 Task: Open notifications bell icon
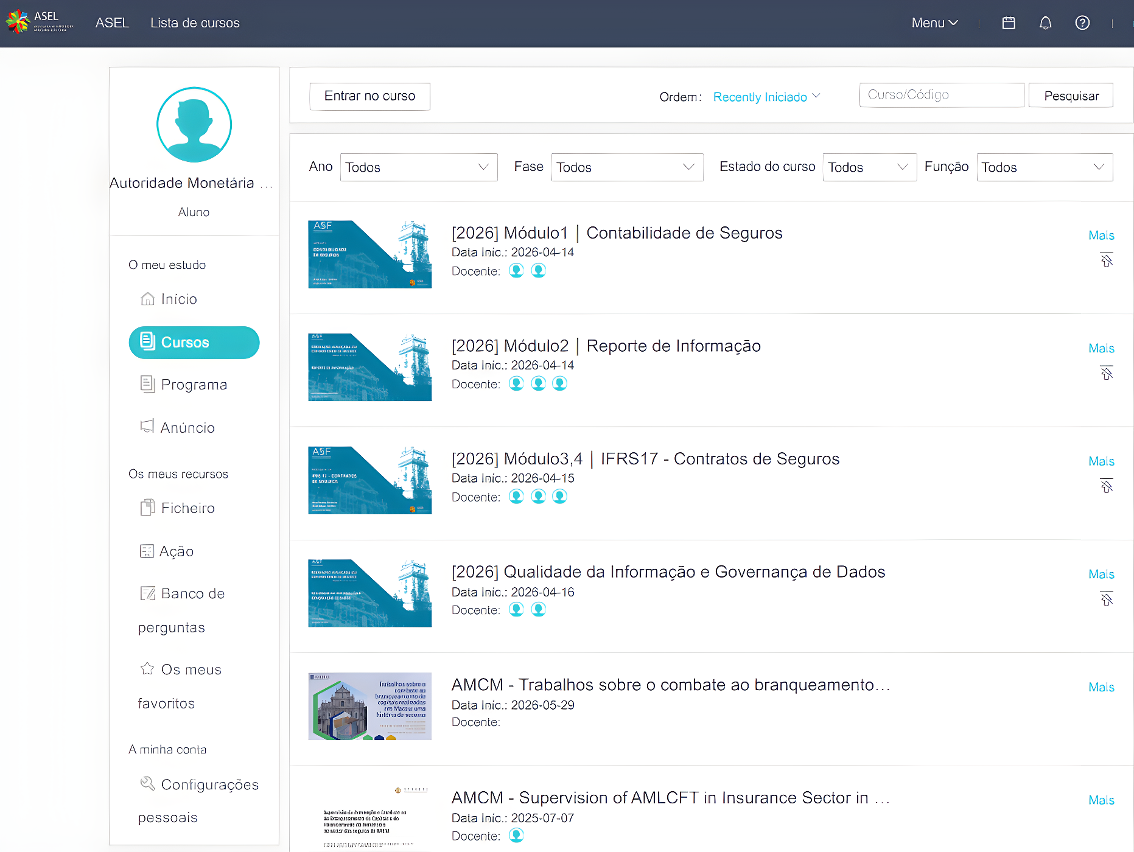click(x=1045, y=23)
